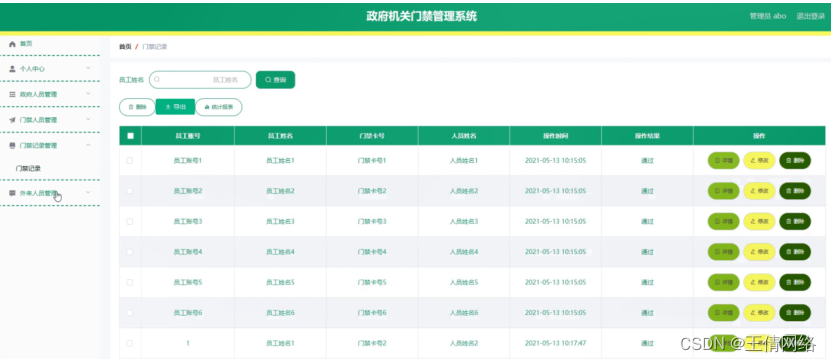
Task: Click 删除 for the 员工账号4 row
Action: click(795, 252)
